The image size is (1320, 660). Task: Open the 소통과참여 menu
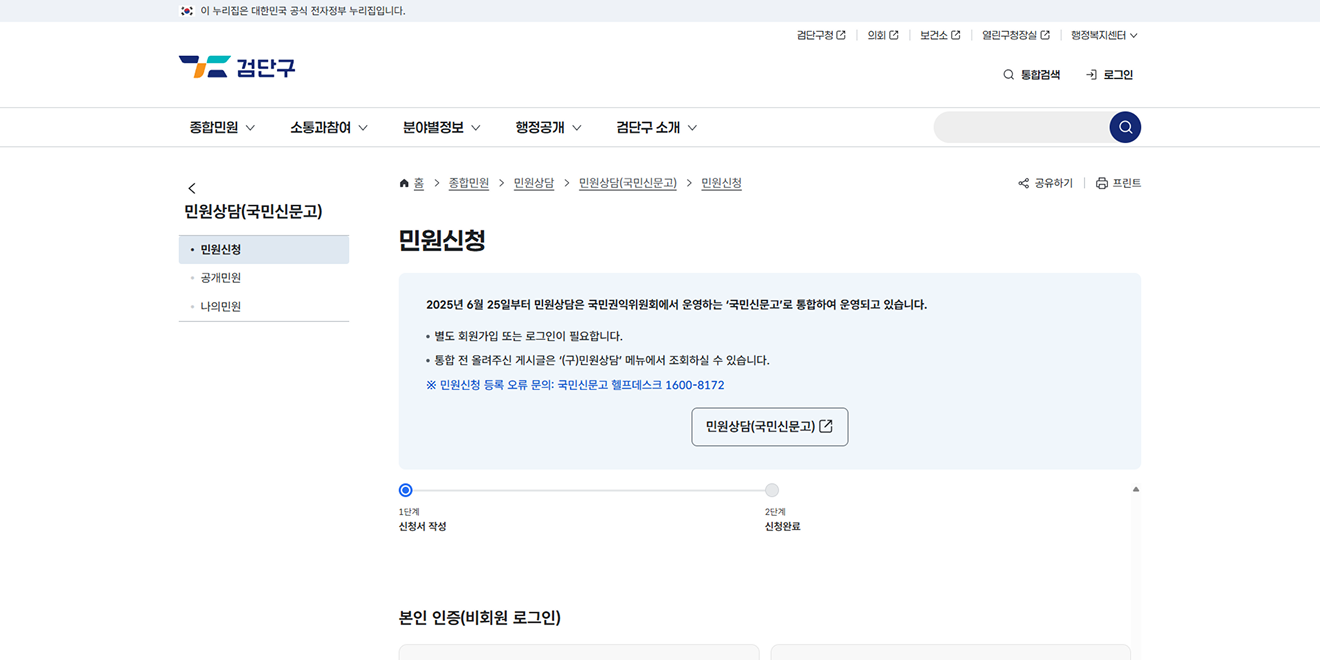tap(329, 127)
